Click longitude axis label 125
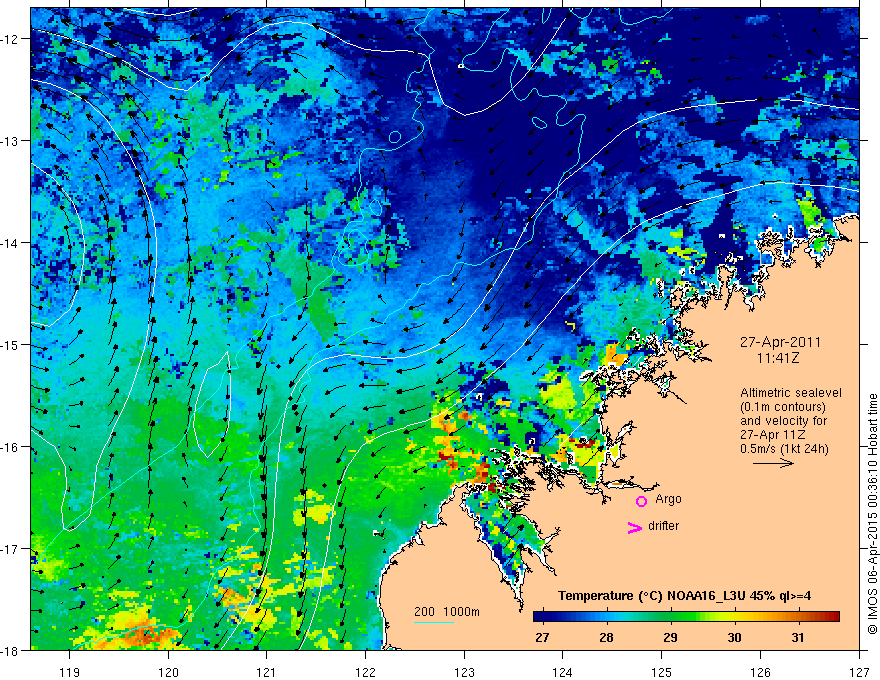880x680 pixels. tap(662, 672)
